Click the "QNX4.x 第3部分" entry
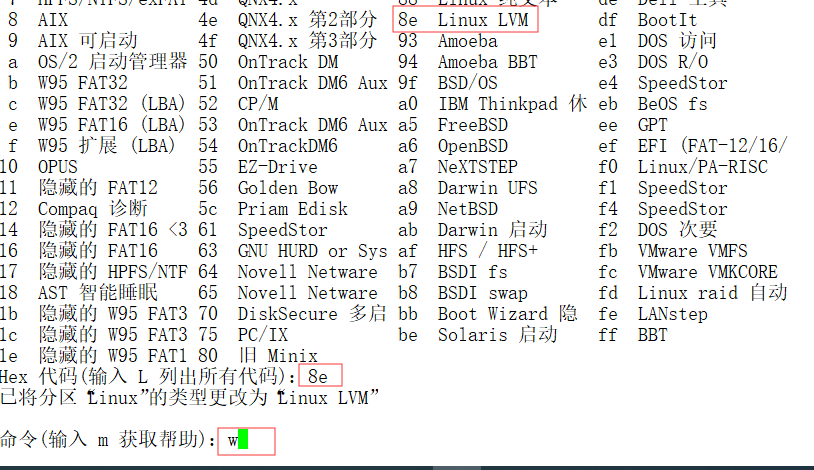Viewport: 814px width, 470px height. click(307, 41)
